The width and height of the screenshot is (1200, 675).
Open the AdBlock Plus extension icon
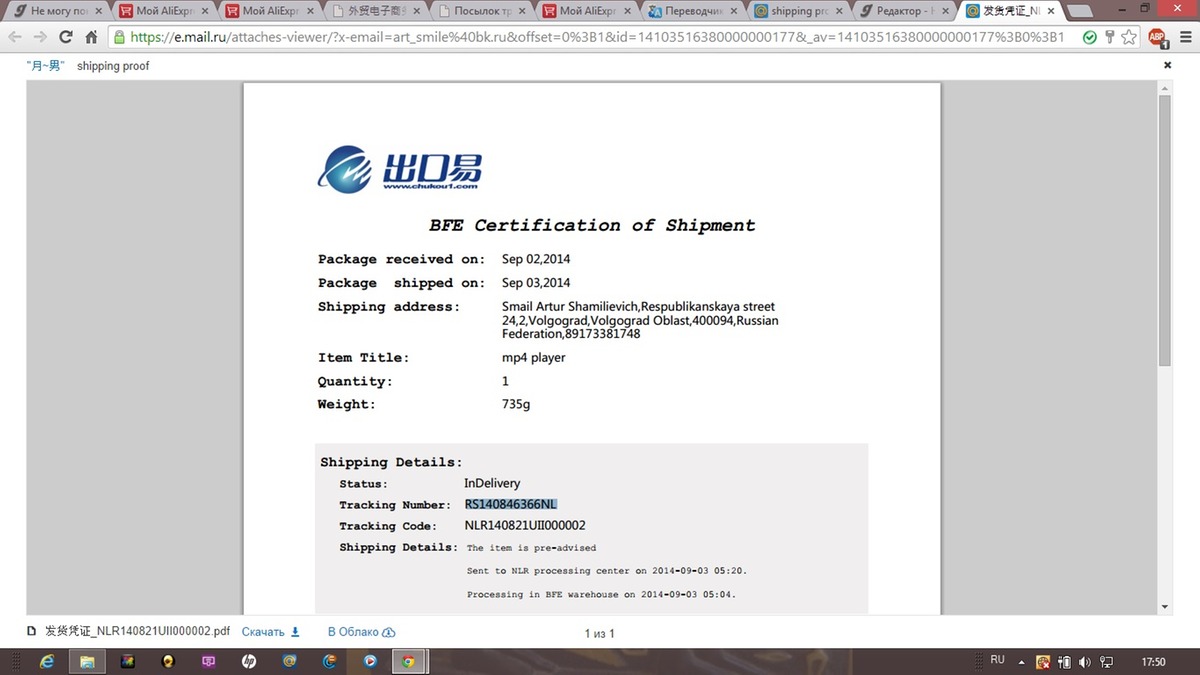pos(1157,37)
